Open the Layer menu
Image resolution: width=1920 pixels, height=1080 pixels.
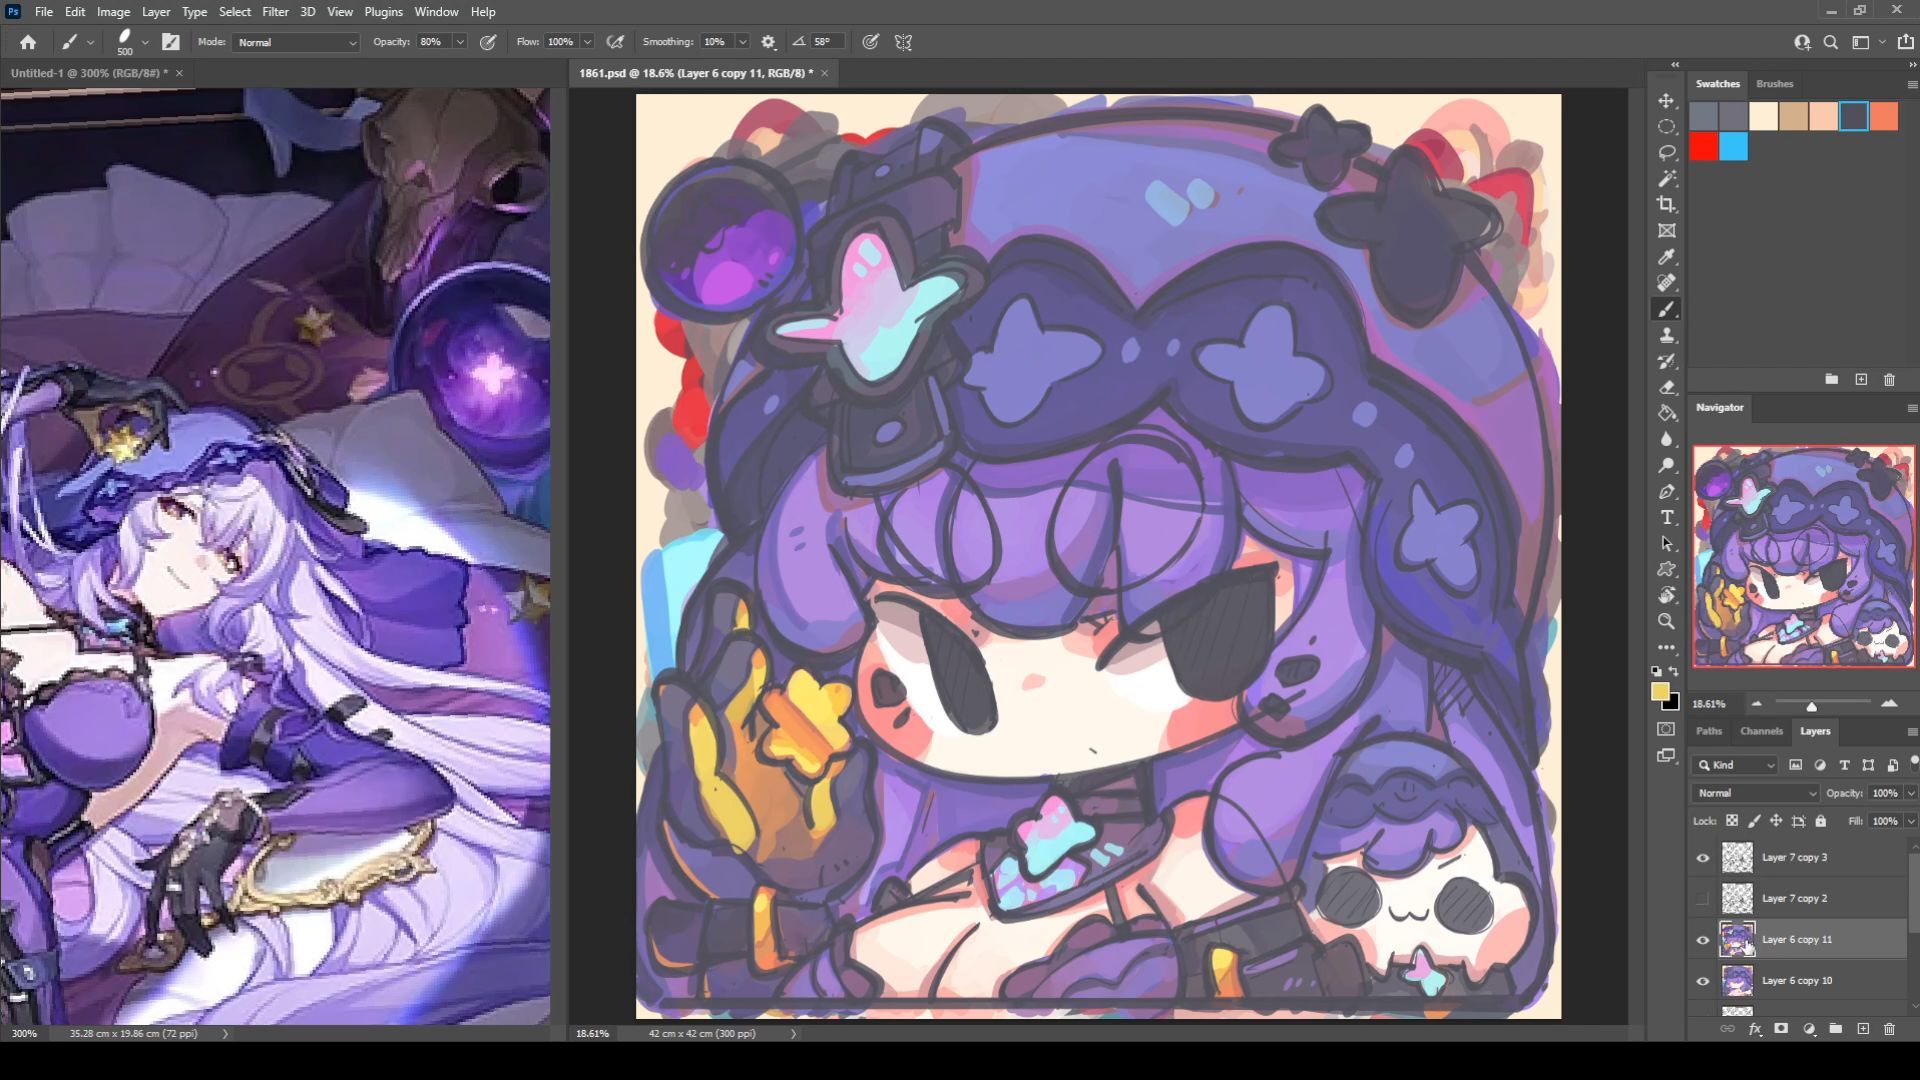point(155,12)
